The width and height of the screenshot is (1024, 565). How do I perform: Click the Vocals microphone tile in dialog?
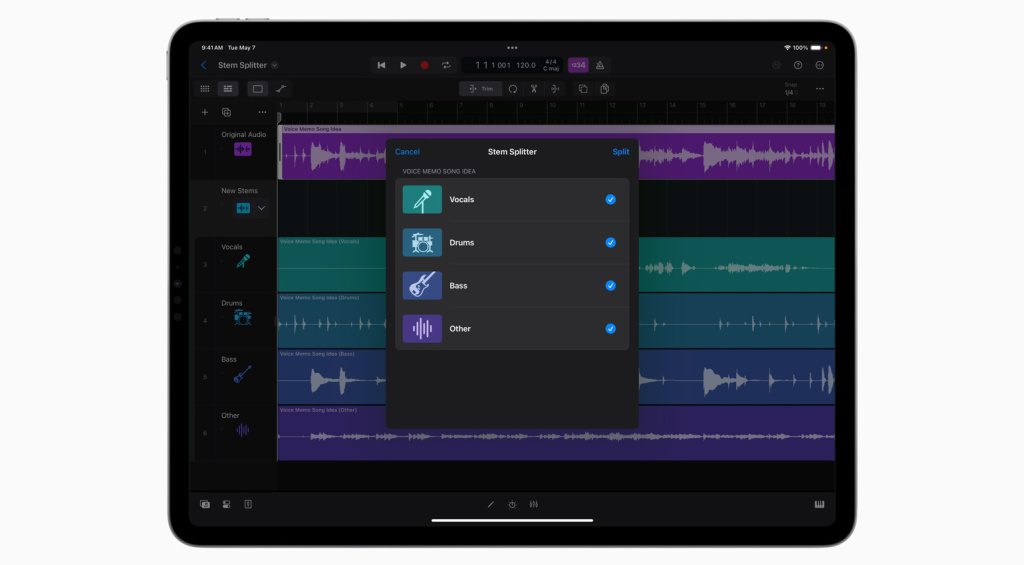422,199
